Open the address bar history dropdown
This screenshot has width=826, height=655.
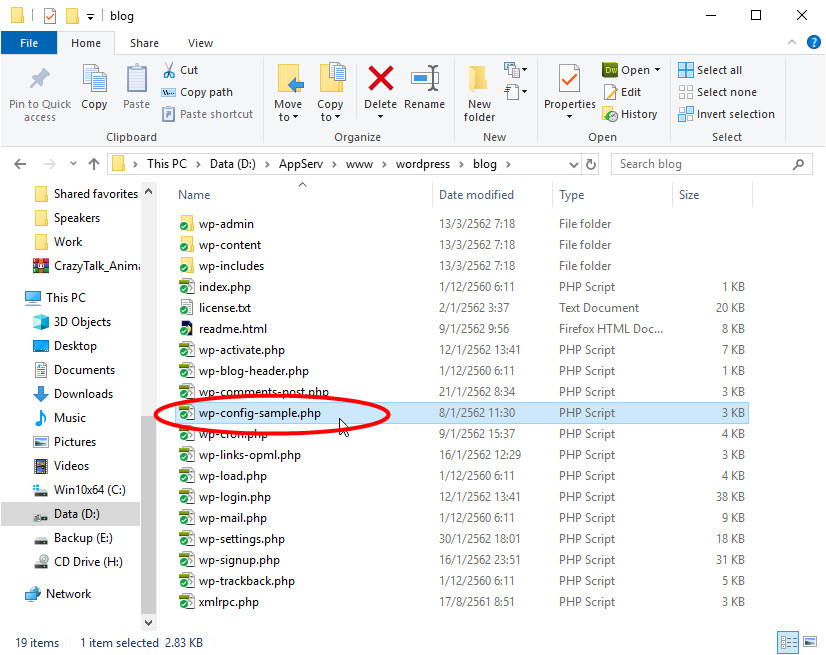[571, 164]
